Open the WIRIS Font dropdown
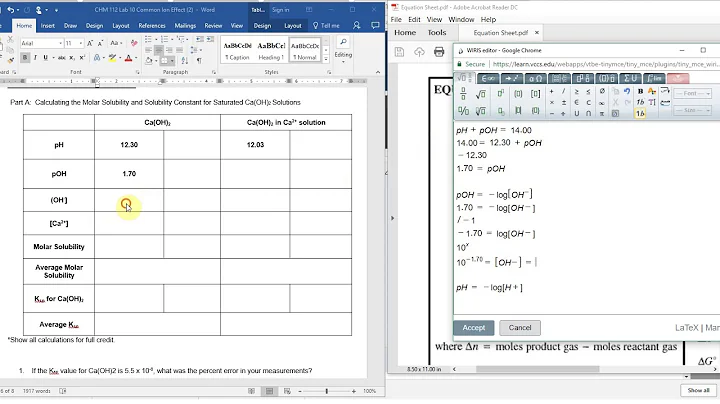This screenshot has width=720, height=404. 692,94
